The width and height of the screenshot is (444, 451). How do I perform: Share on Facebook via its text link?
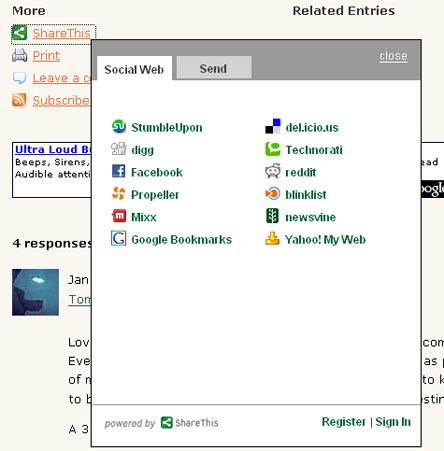(157, 172)
